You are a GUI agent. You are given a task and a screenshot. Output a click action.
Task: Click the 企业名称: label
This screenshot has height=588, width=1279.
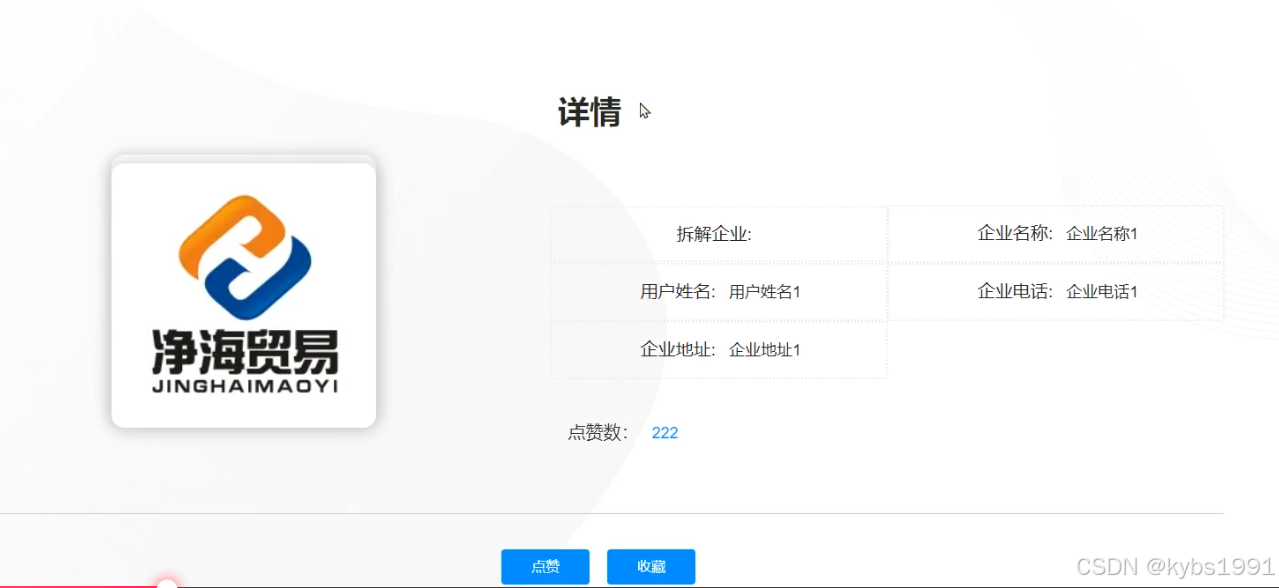tap(1015, 233)
